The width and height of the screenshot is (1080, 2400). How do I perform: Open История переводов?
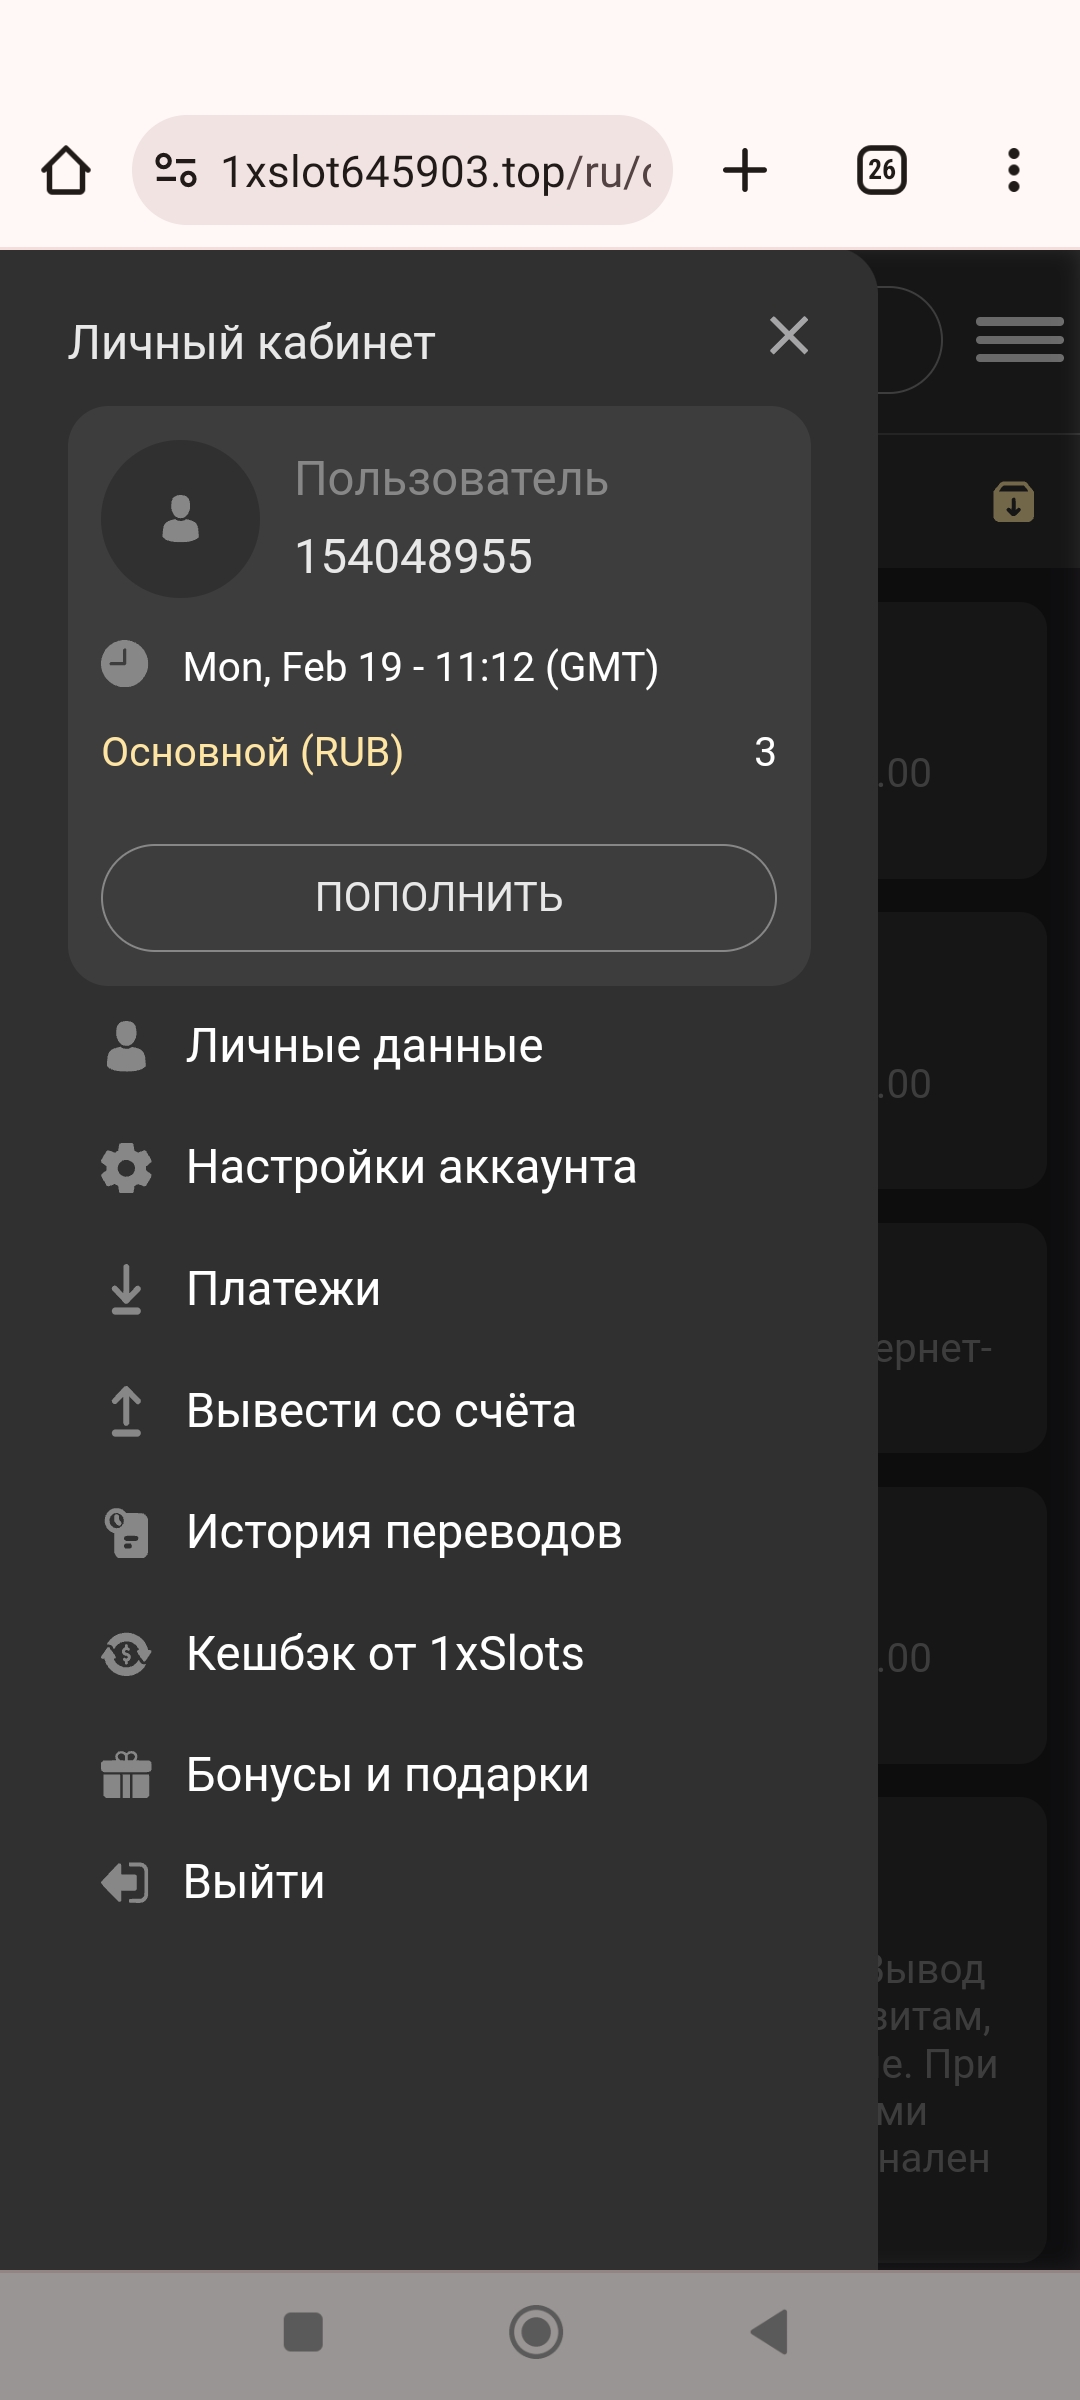[404, 1532]
